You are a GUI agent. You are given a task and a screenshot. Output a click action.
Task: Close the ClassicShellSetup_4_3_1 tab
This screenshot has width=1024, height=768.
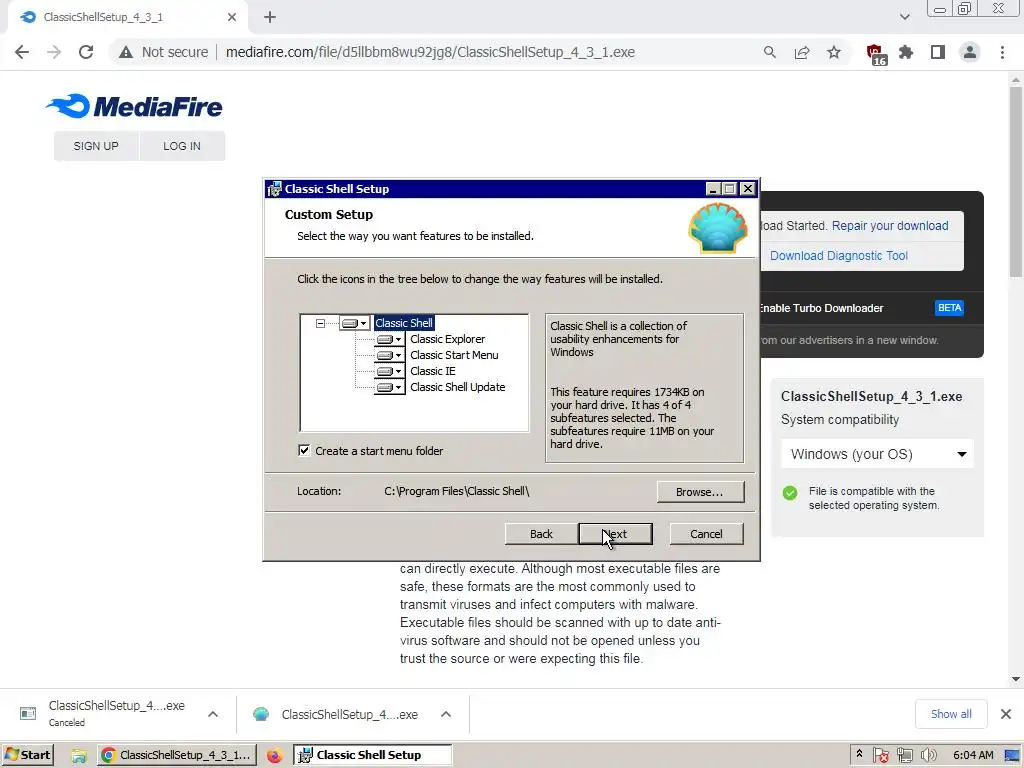[232, 18]
